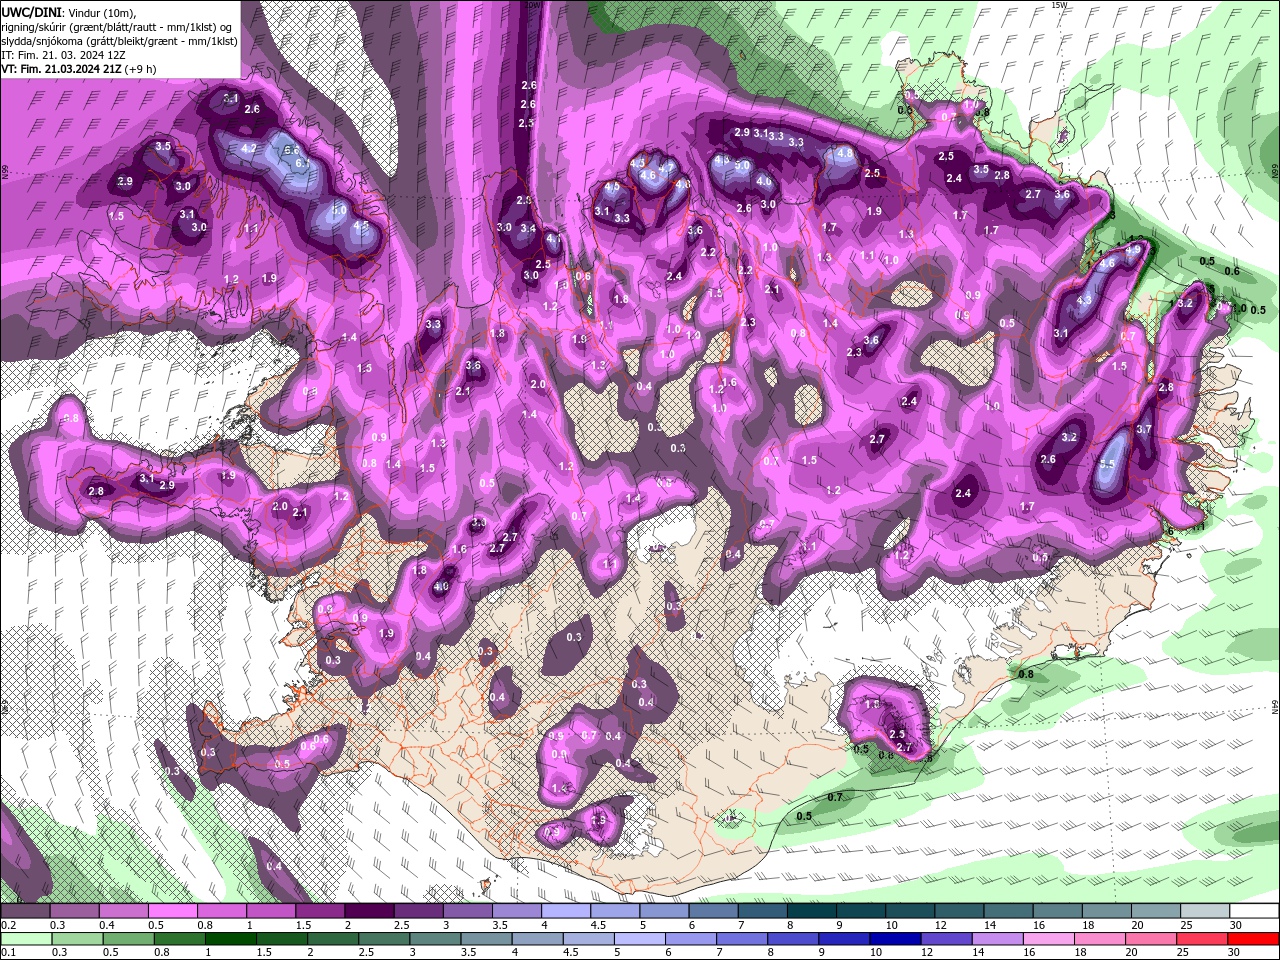Click the 'slydda/snjókoma' legend description line

(119, 41)
